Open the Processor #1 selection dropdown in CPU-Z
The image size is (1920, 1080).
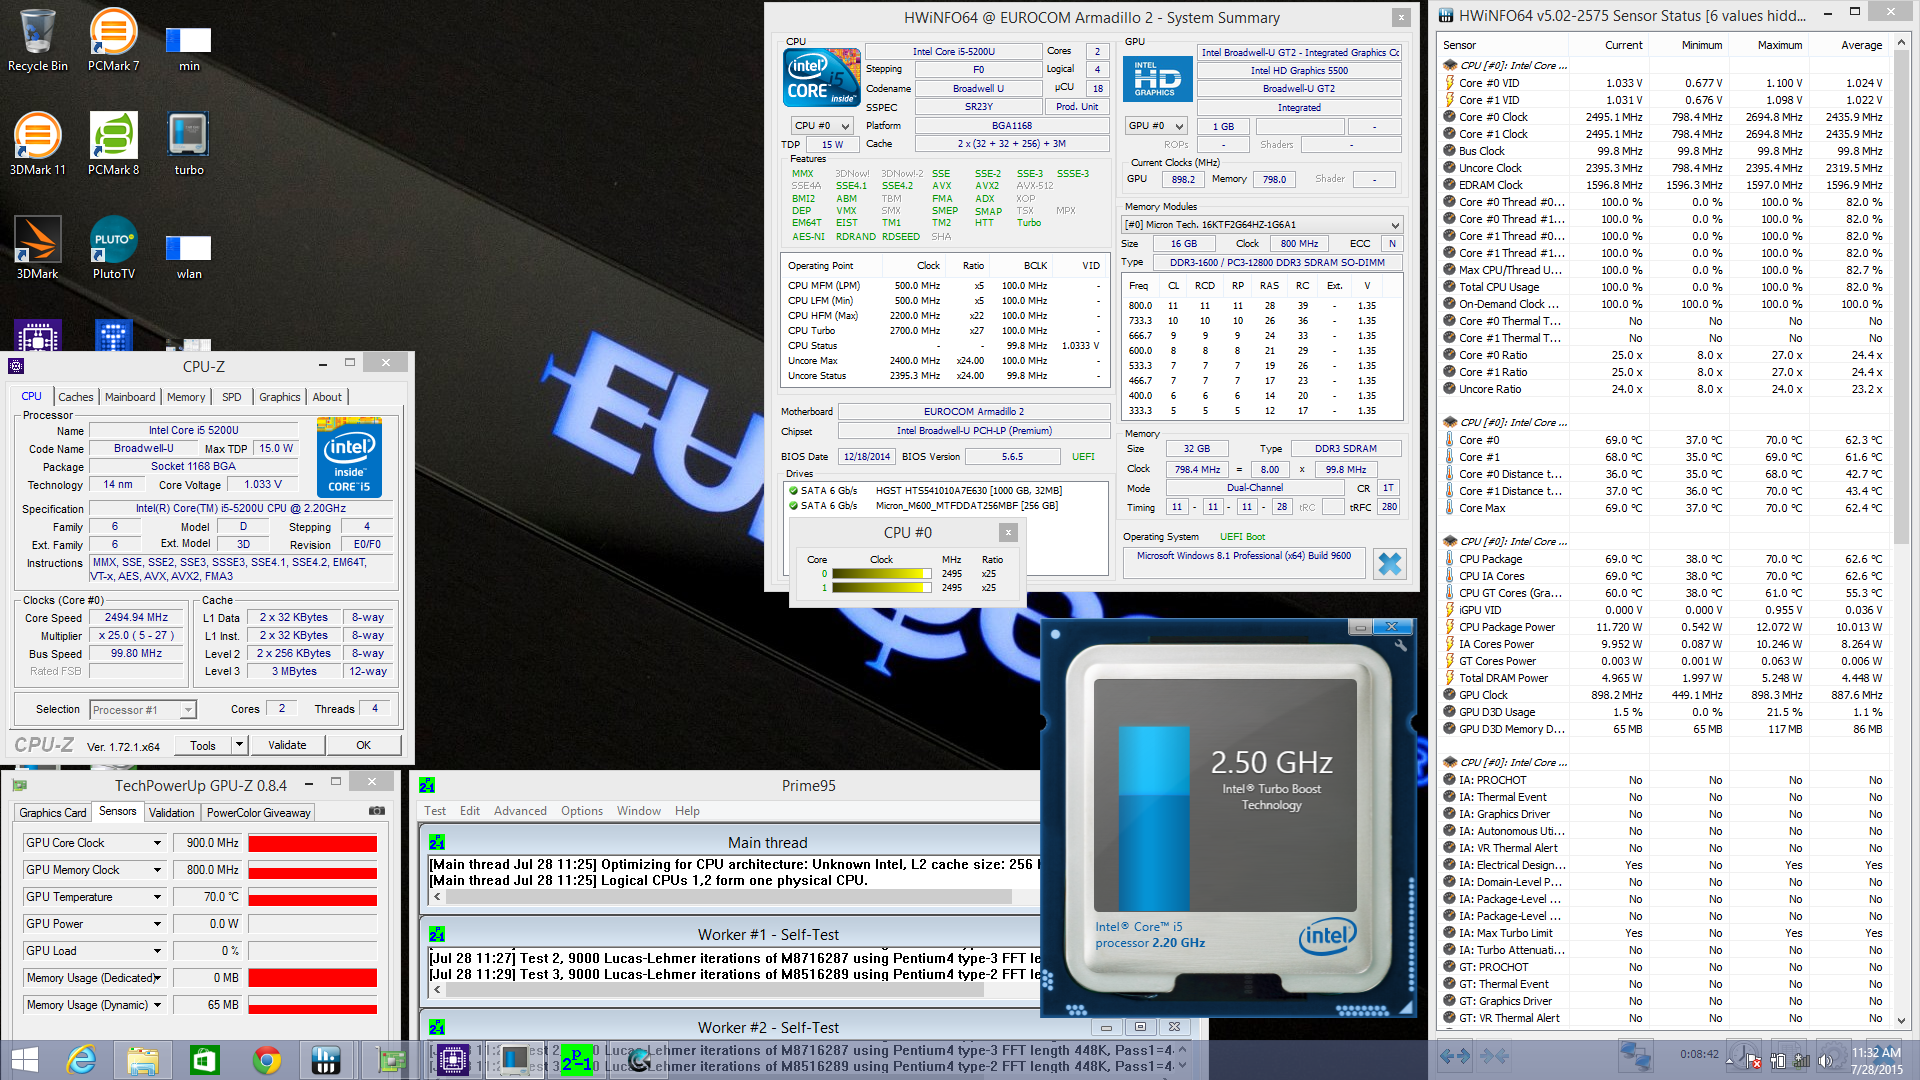[x=143, y=710]
